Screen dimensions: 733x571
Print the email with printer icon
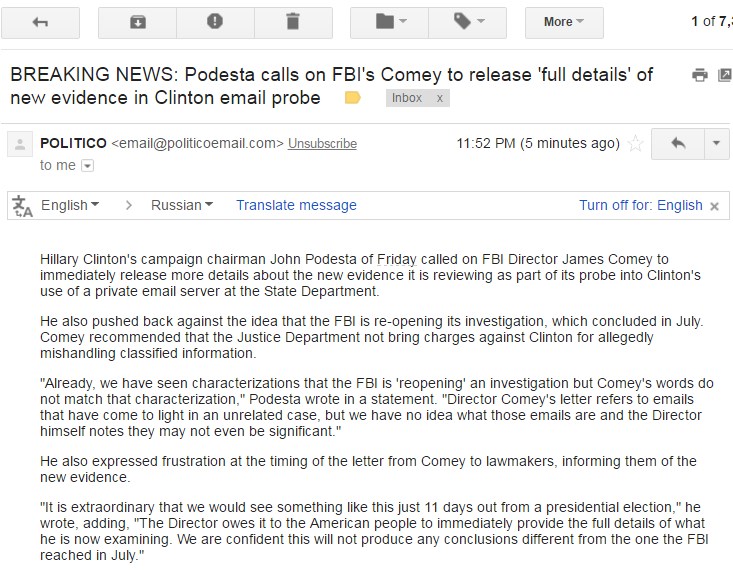[x=700, y=75]
